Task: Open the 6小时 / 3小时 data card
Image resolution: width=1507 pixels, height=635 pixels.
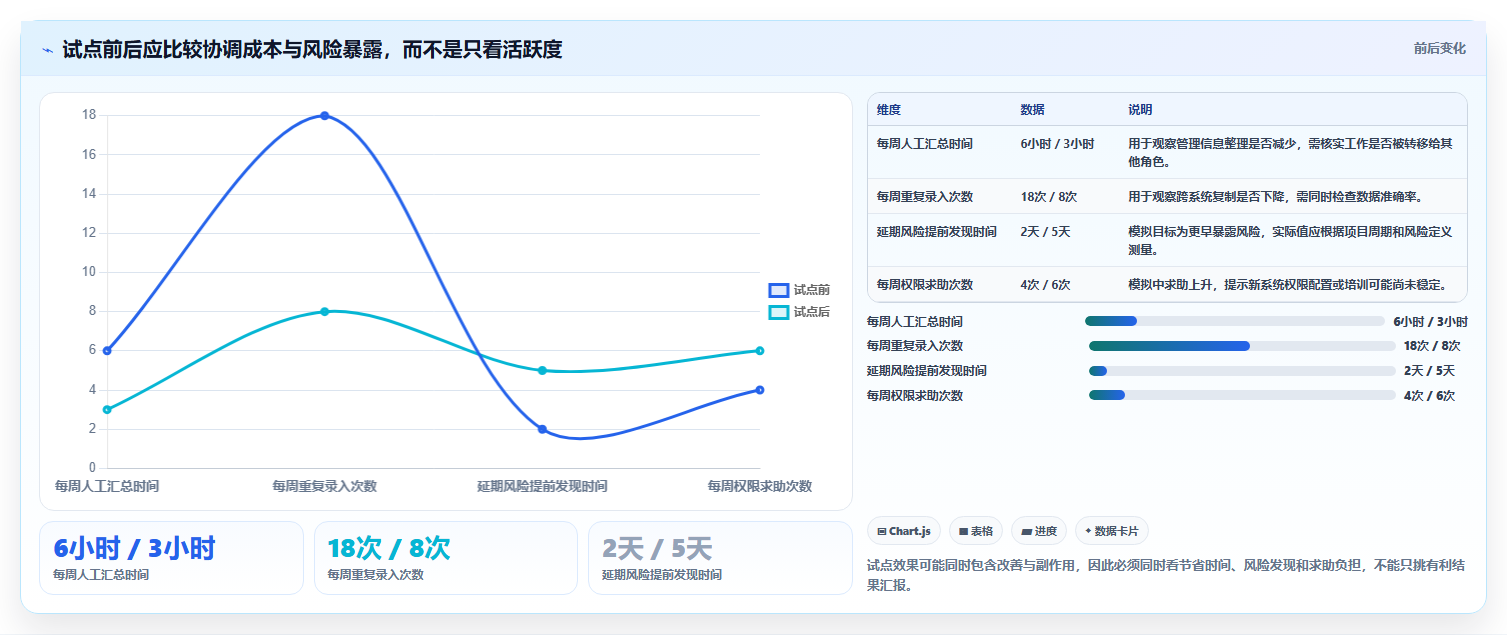Action: 171,558
